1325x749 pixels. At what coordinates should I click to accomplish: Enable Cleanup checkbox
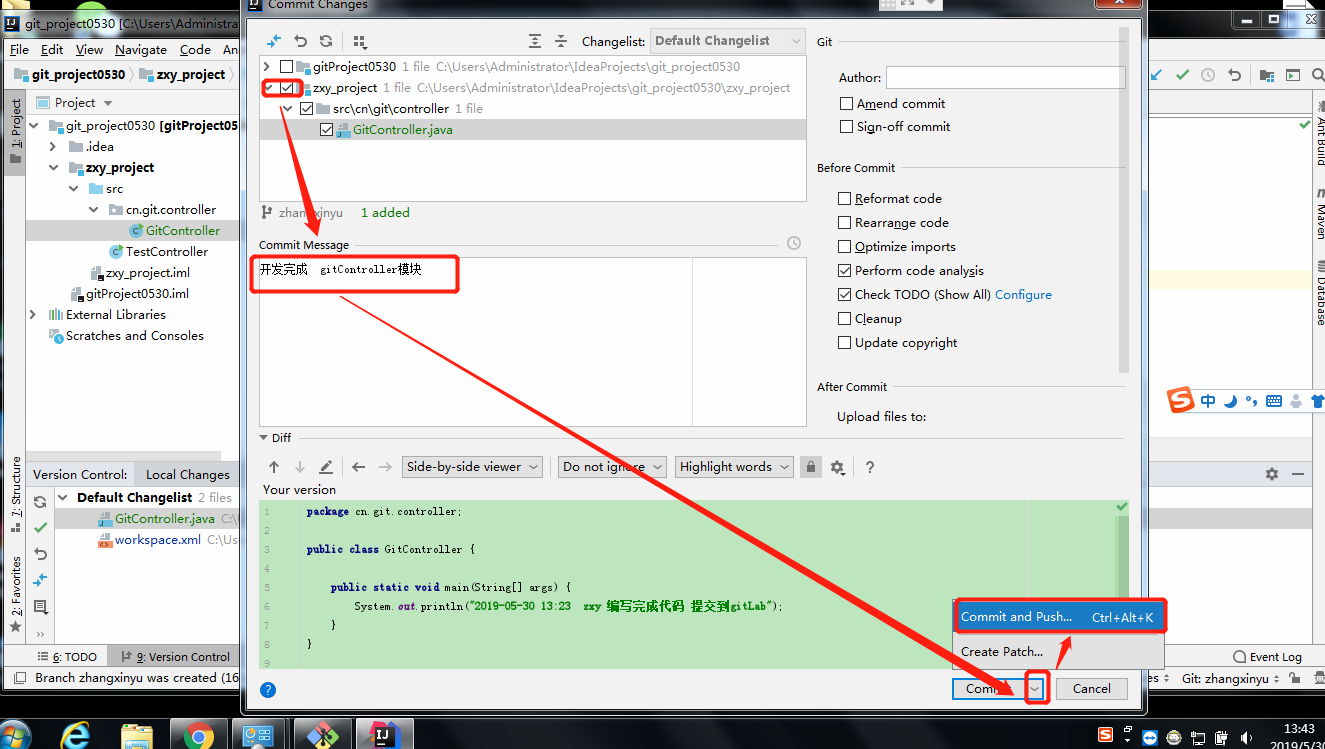pyautogui.click(x=845, y=319)
